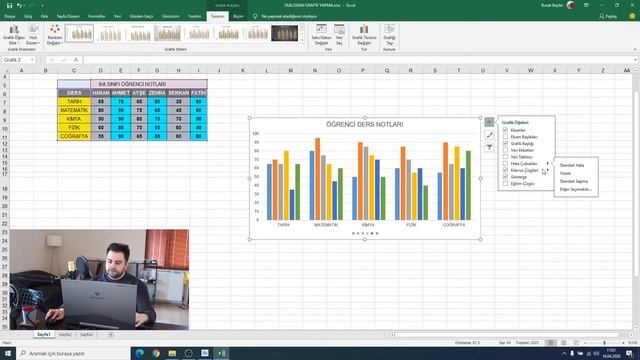
Task: Select the first chart style thumbnail
Action: 79,33
